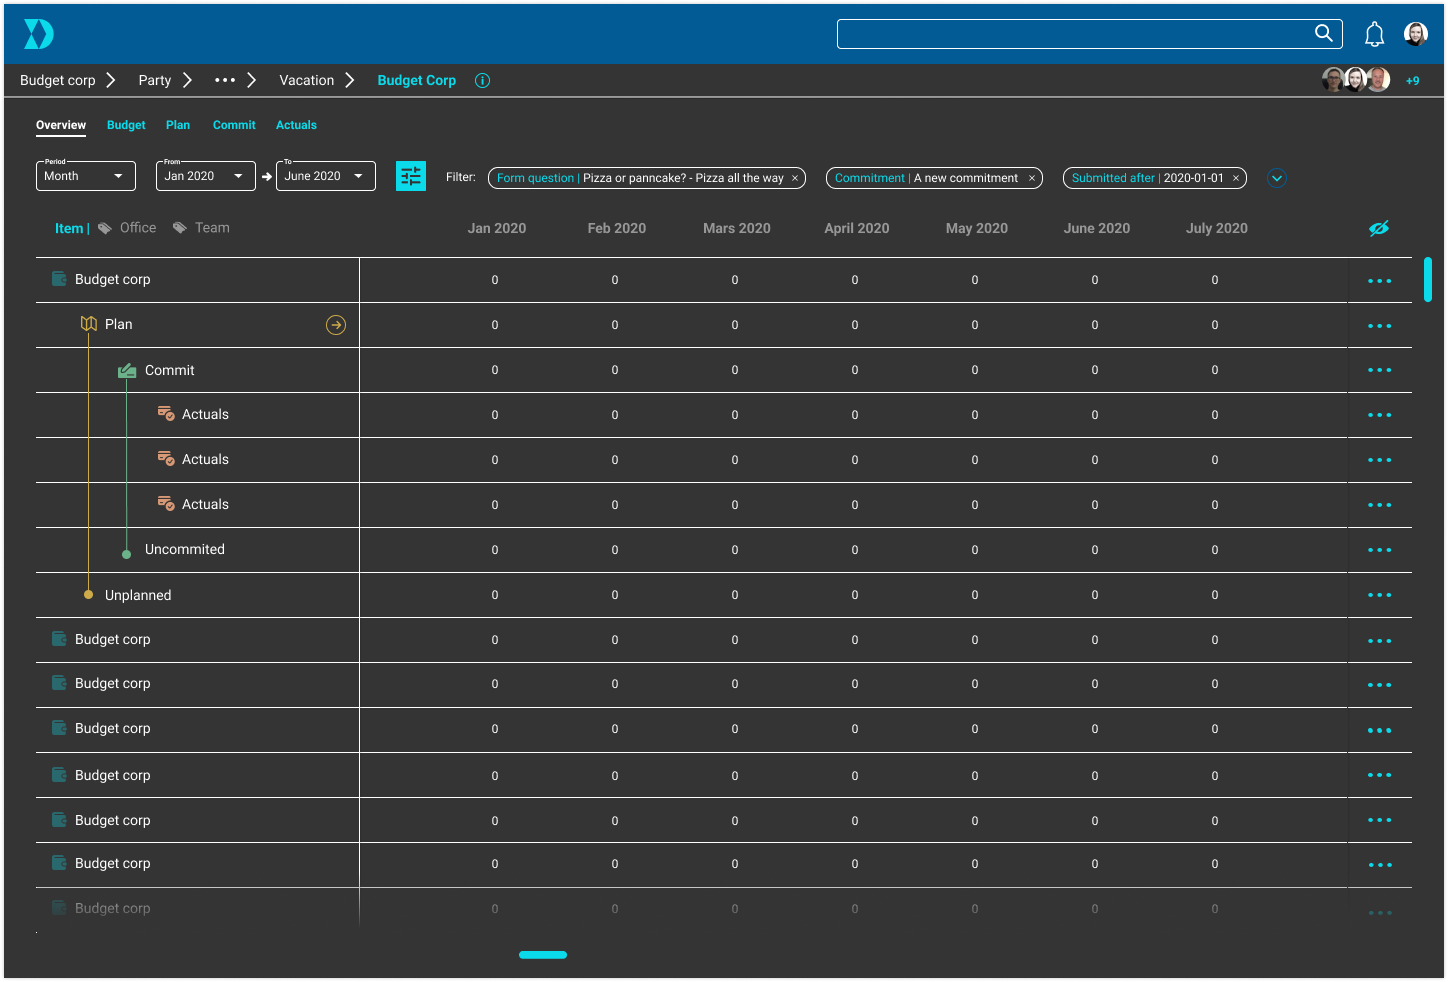
Task: Click the Office tag icon
Action: pyautogui.click(x=103, y=227)
